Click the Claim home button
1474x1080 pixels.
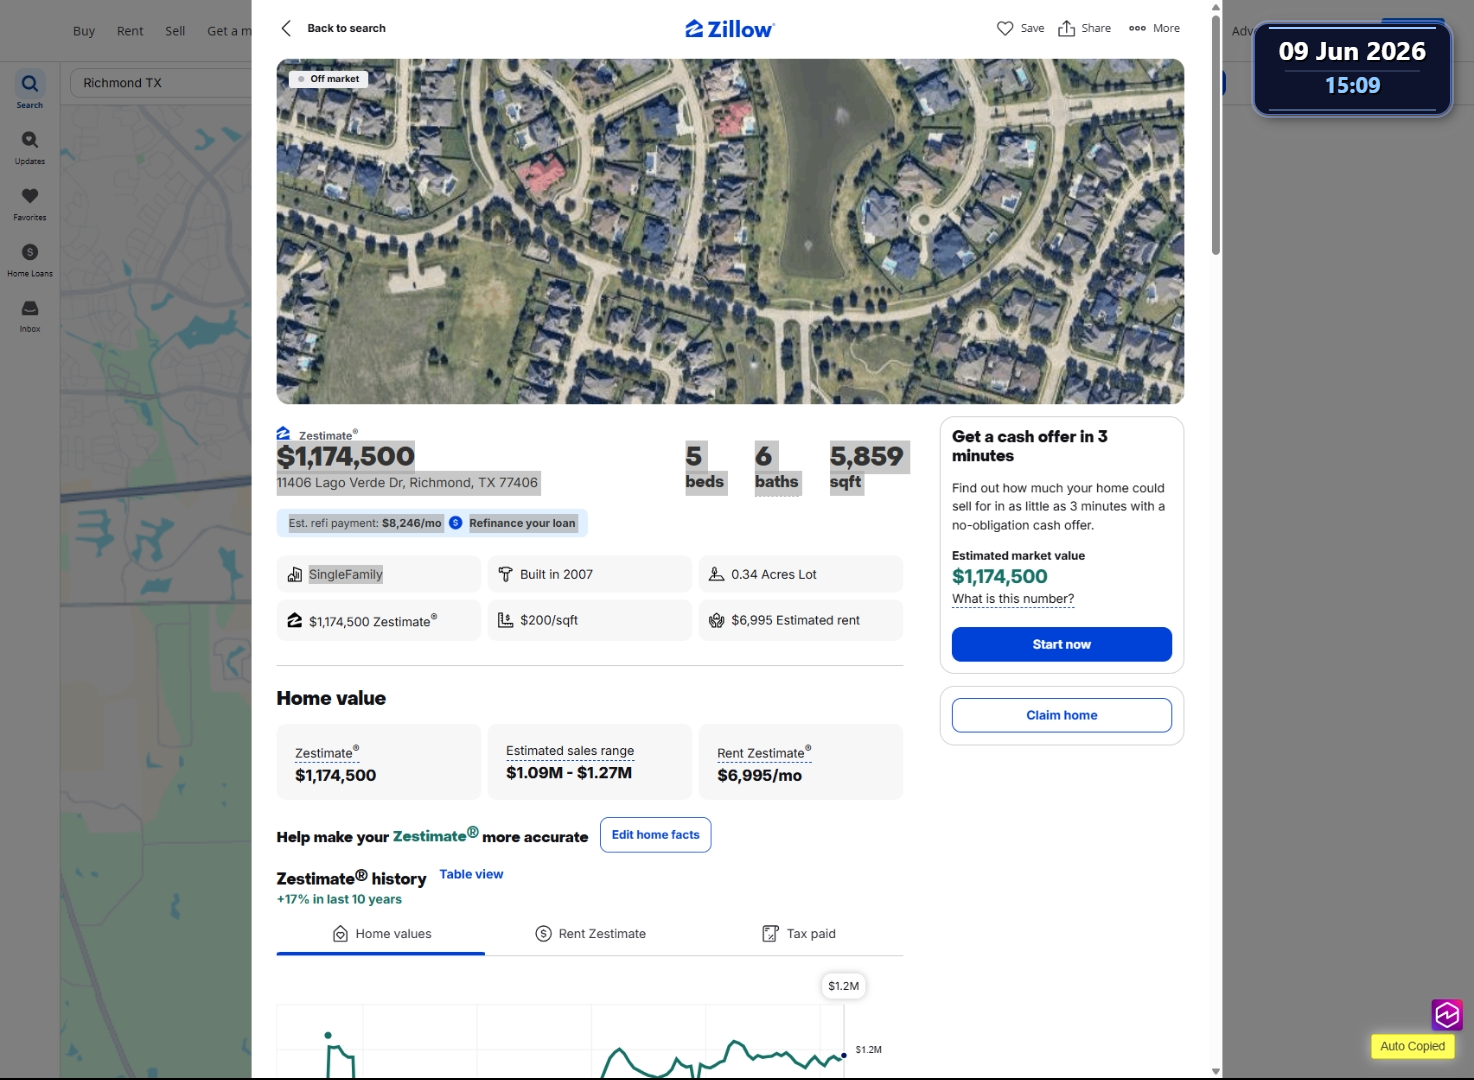coord(1062,715)
